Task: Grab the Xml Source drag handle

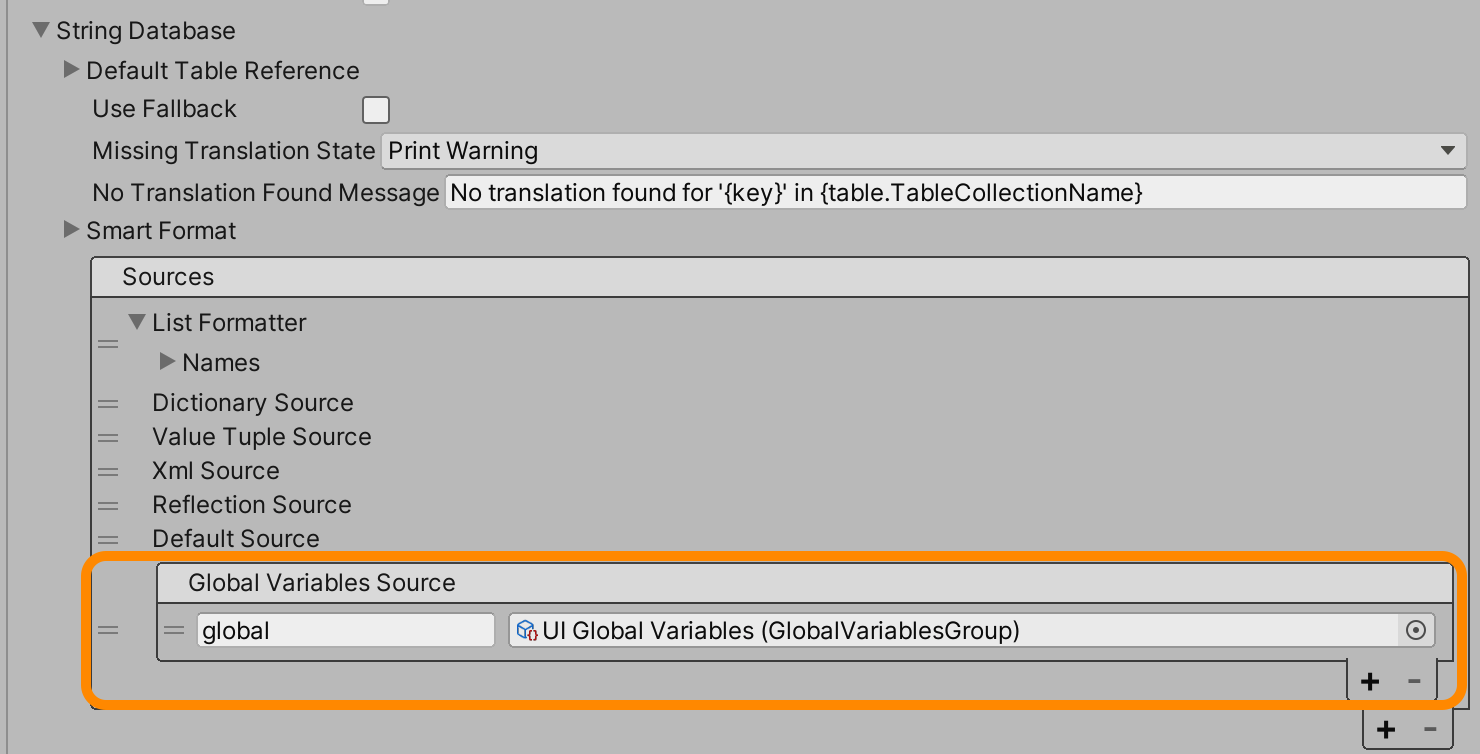Action: coord(108,470)
